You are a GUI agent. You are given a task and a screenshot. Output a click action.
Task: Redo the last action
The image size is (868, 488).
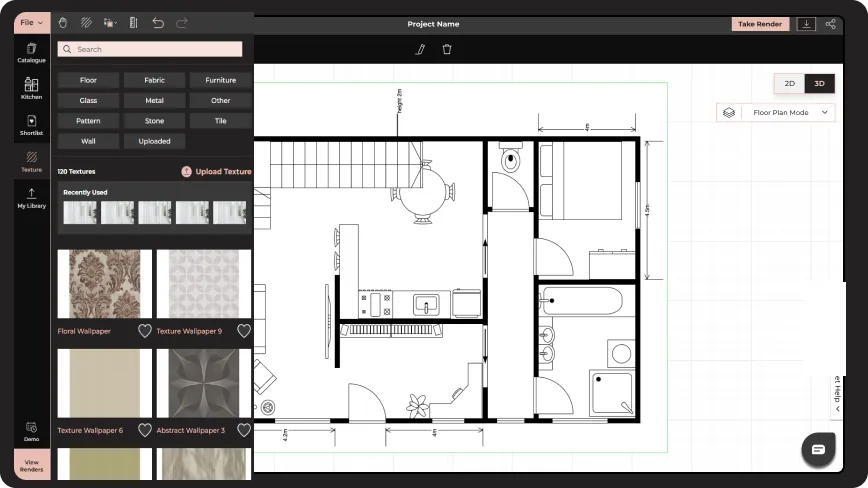(x=182, y=23)
